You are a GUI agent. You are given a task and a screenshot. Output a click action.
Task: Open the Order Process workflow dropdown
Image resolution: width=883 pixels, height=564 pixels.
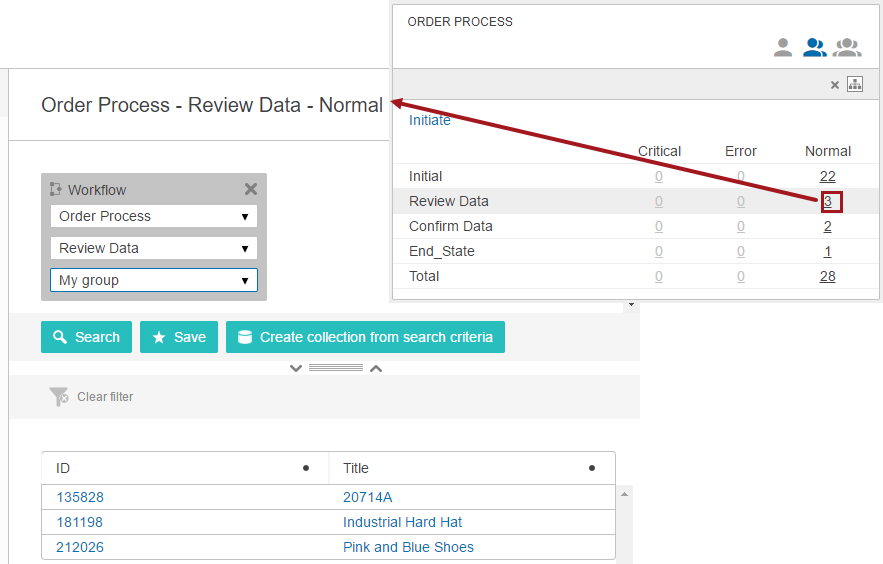[x=154, y=216]
